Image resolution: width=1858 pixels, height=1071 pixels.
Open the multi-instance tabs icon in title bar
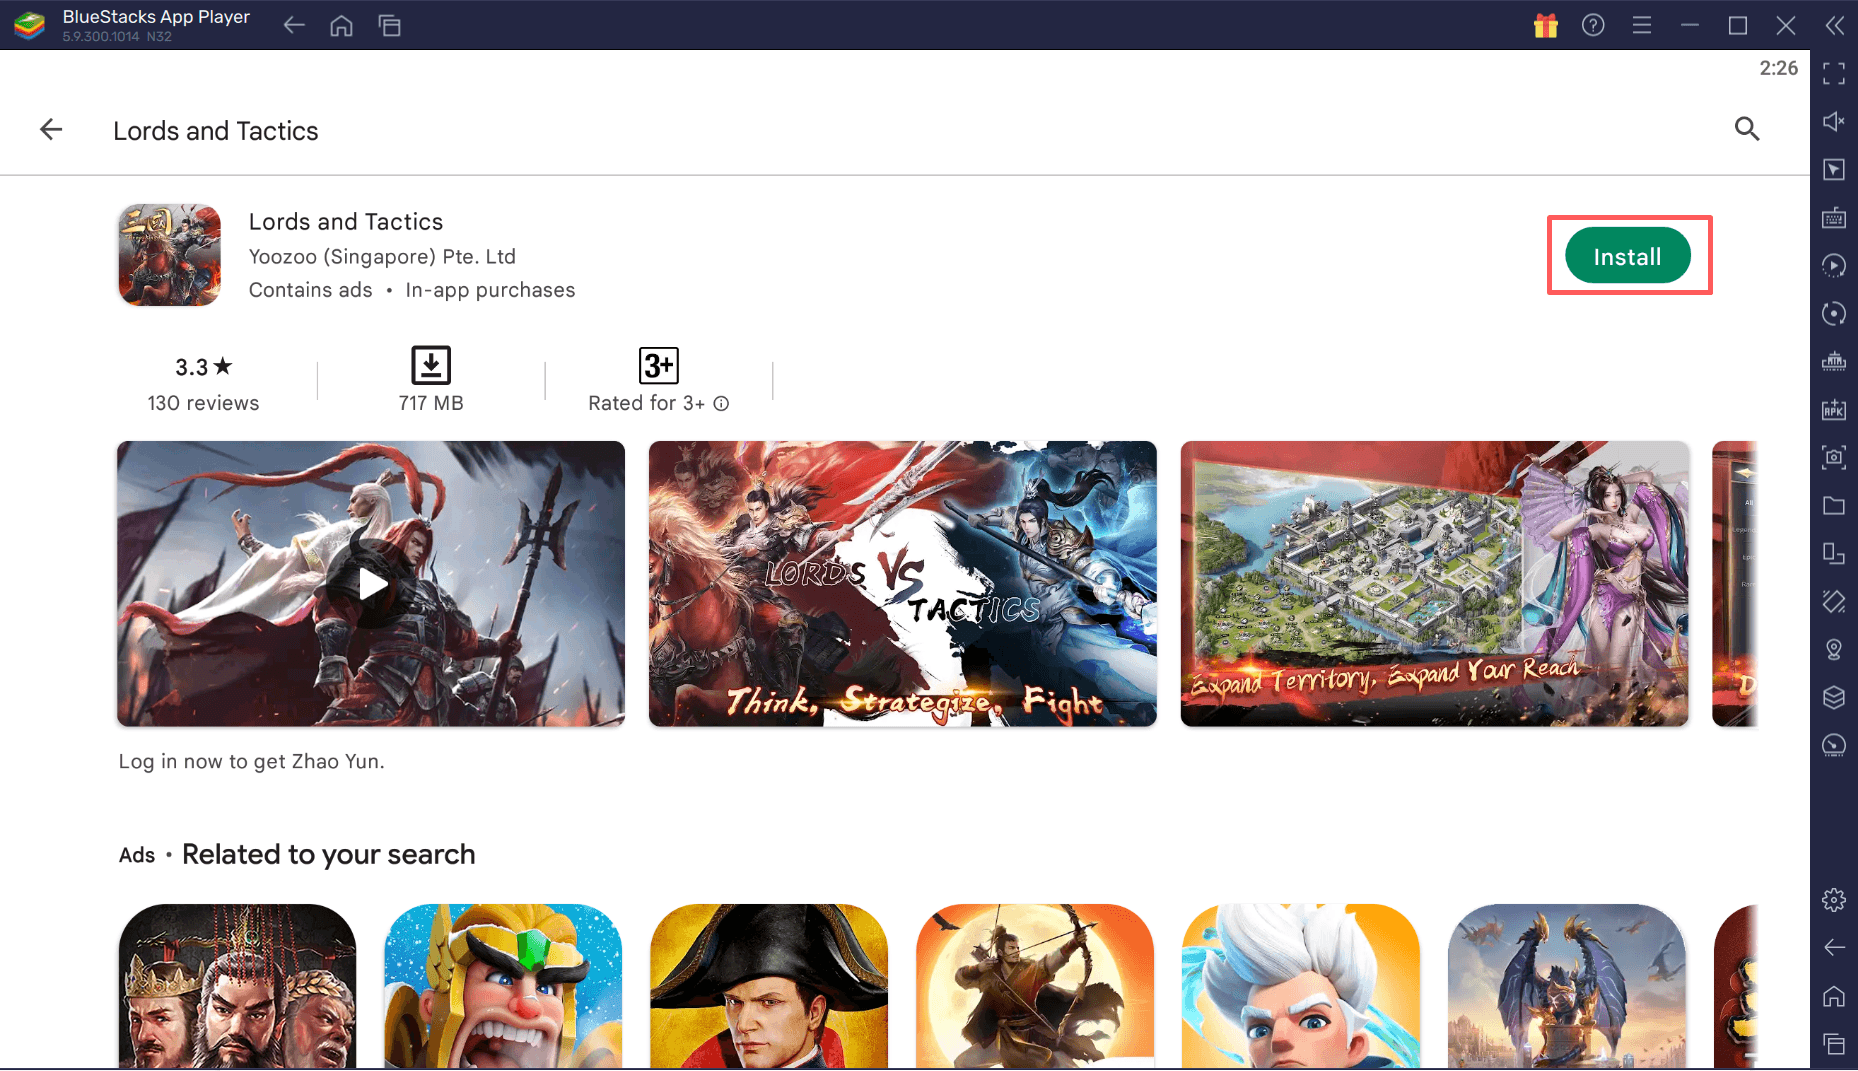point(390,25)
